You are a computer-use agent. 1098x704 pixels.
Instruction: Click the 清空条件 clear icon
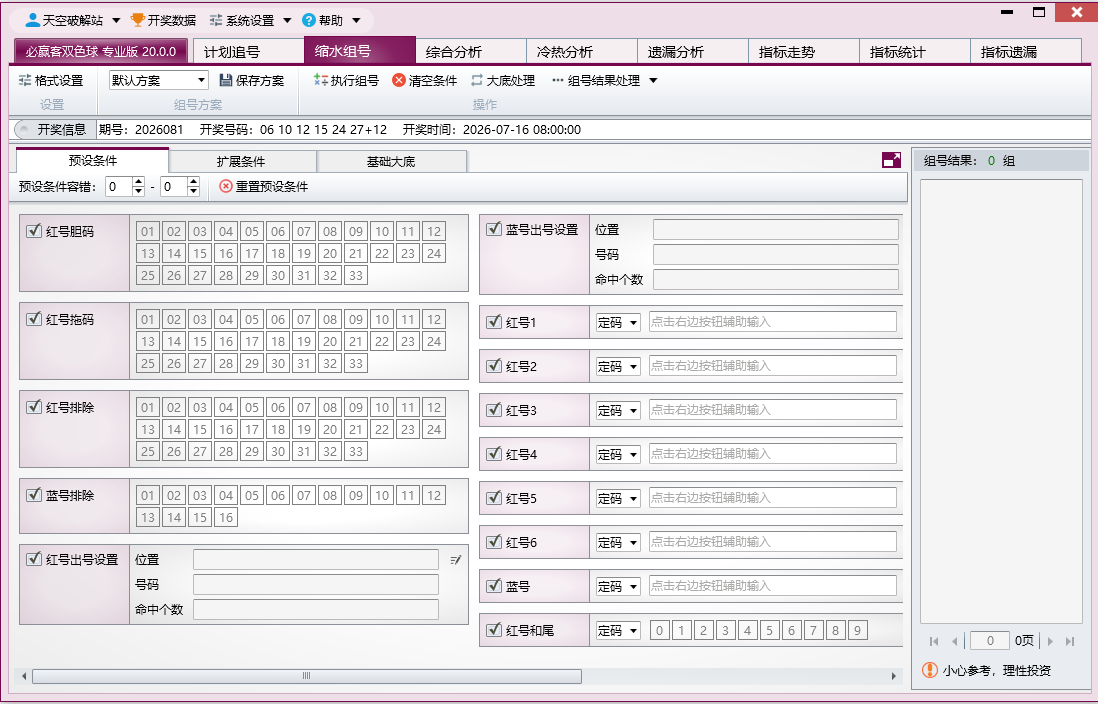click(x=398, y=81)
